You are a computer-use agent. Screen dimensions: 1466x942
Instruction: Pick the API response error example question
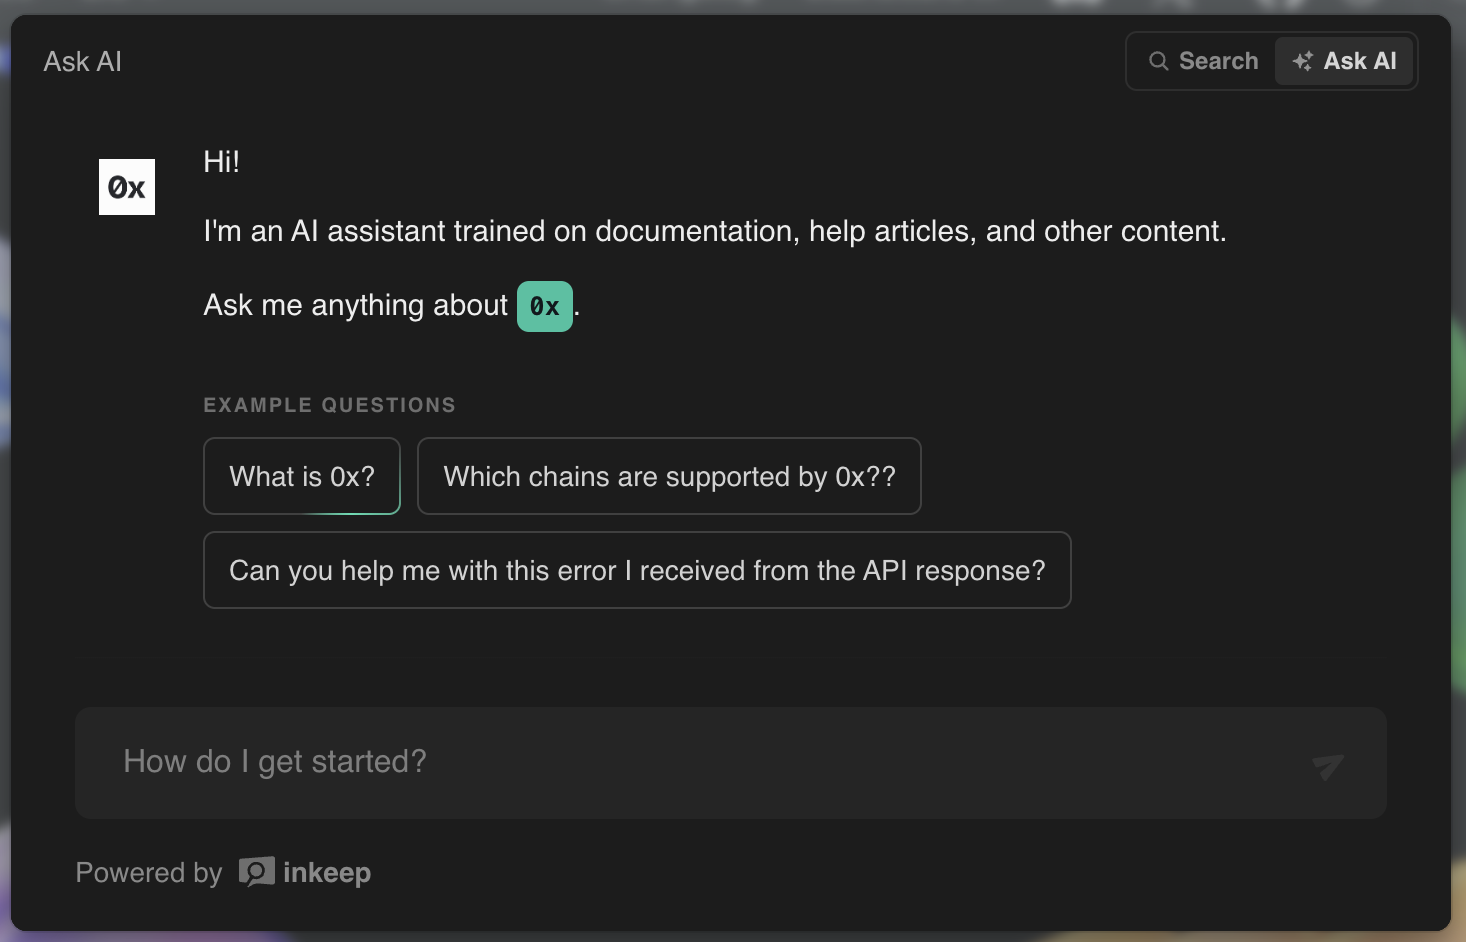[x=637, y=570]
